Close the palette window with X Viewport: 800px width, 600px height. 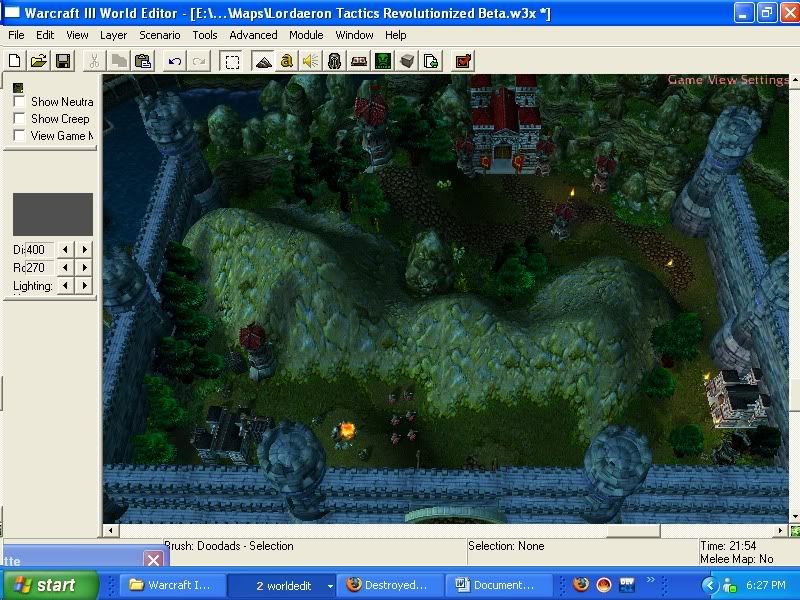tap(153, 560)
